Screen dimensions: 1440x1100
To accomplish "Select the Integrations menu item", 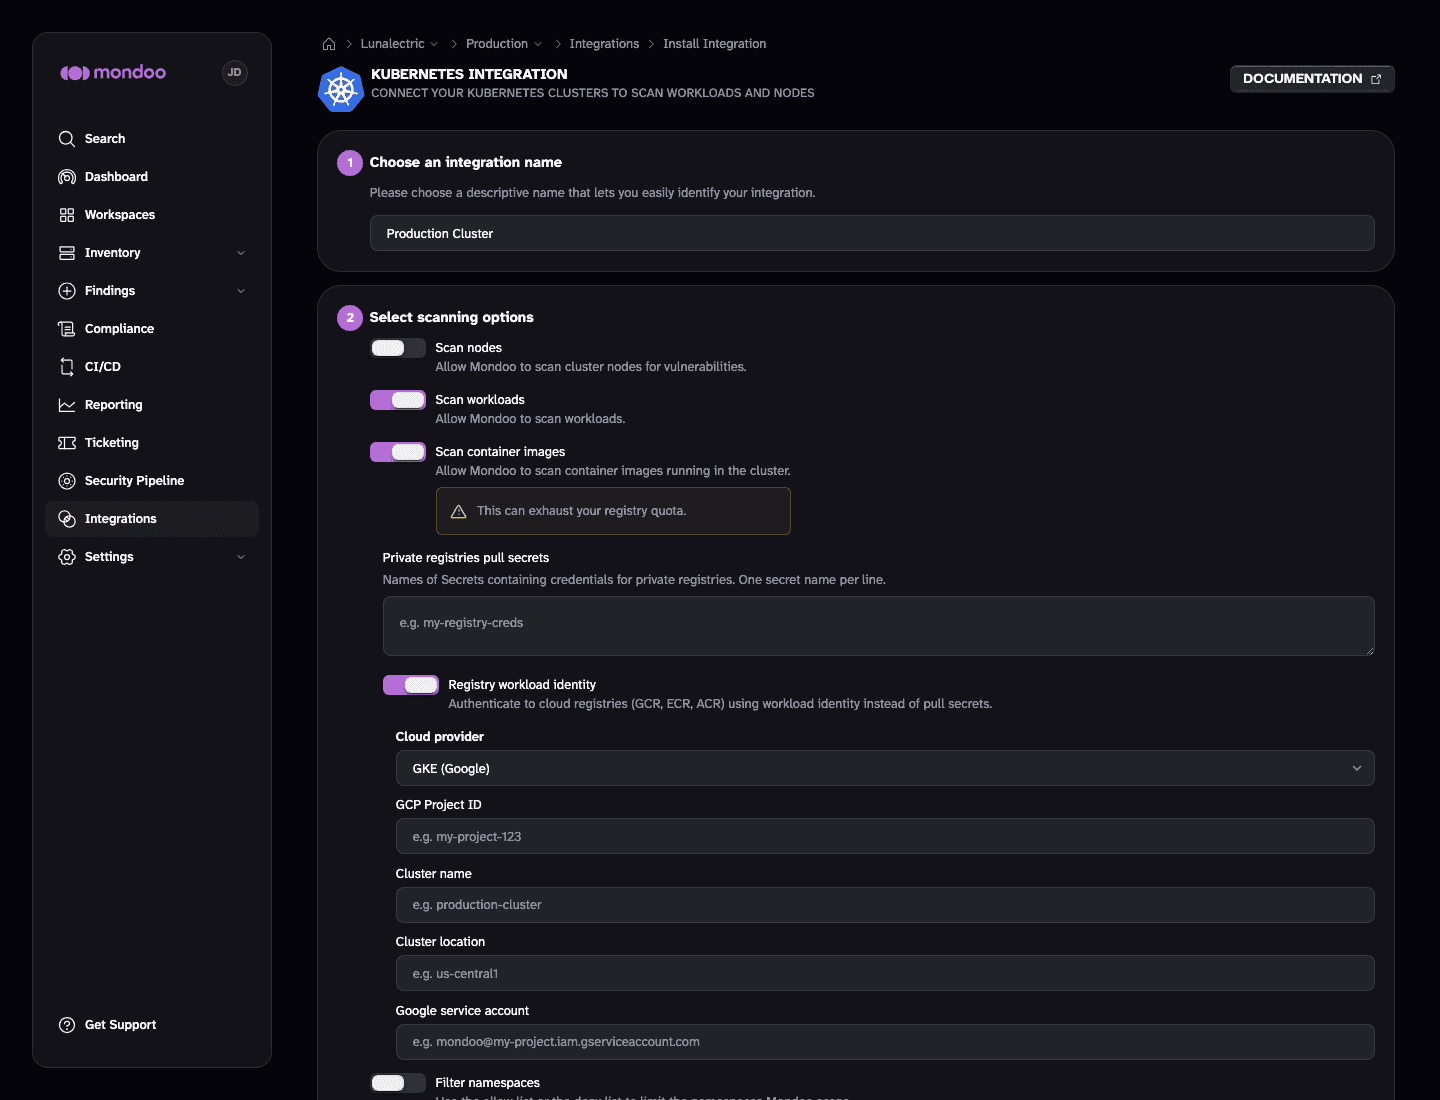I will click(x=152, y=519).
